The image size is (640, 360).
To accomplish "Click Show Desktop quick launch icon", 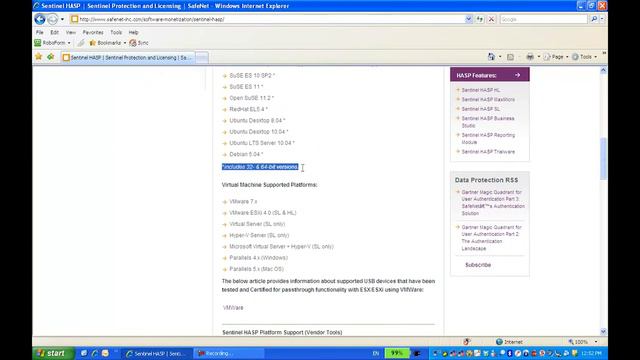I will pyautogui.click(x=84, y=353).
